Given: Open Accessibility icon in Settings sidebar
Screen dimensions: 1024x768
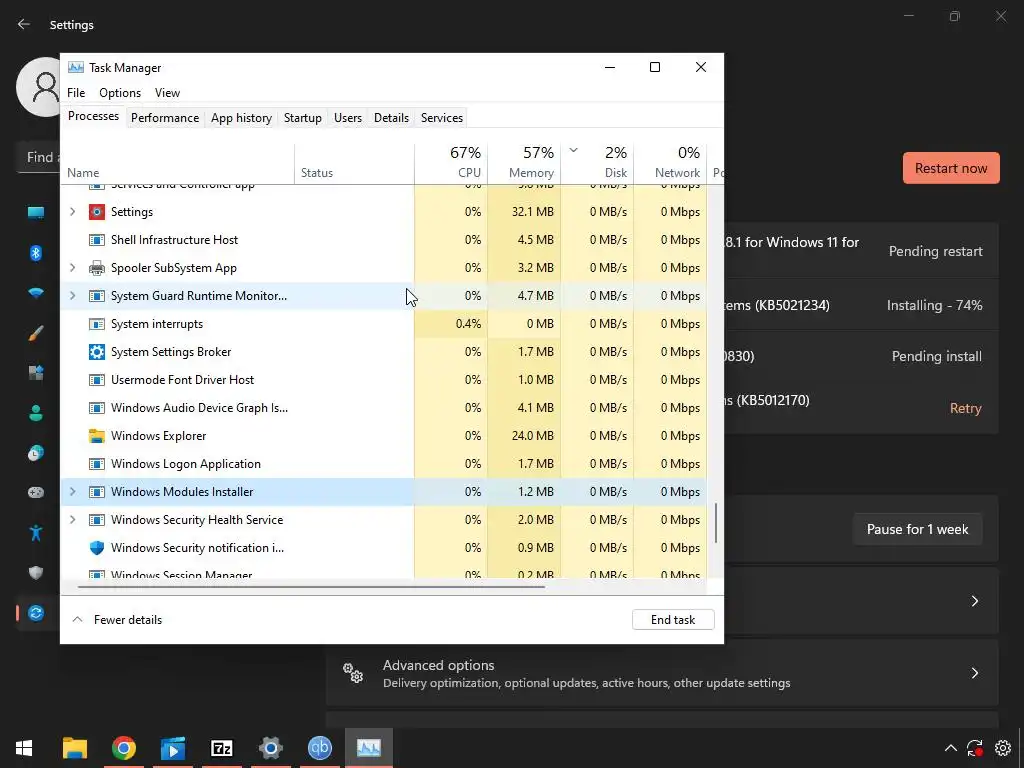Looking at the screenshot, I should tap(36, 533).
